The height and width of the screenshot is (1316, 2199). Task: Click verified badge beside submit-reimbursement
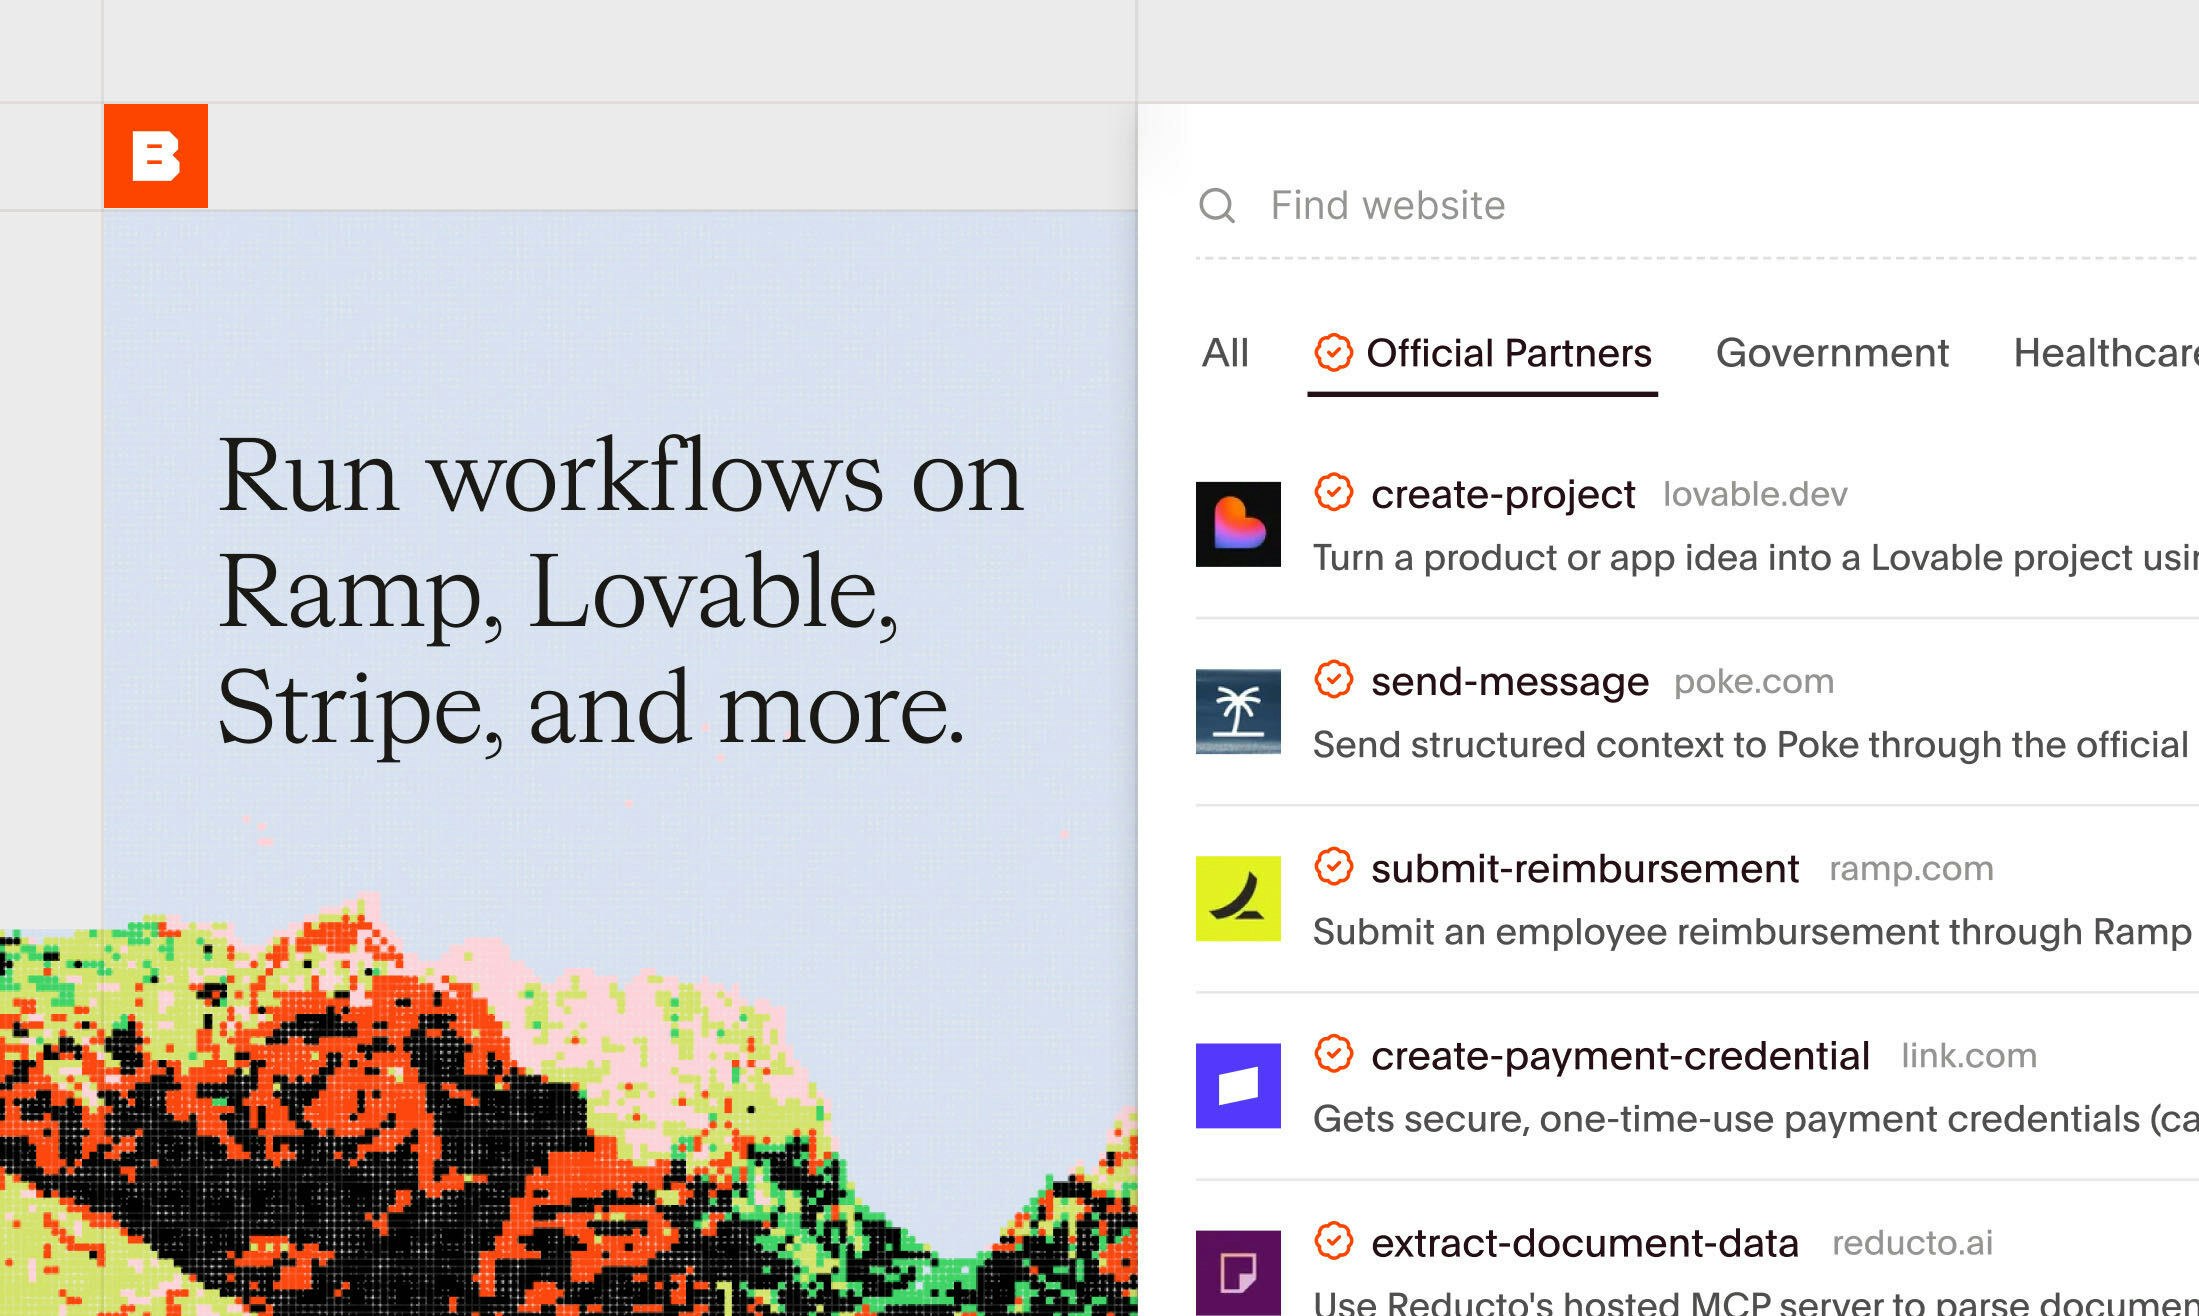click(1333, 866)
